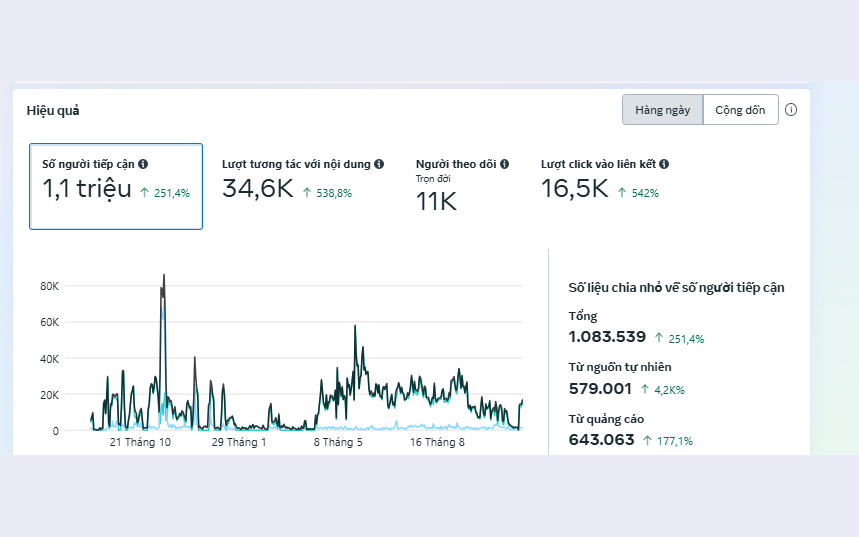This screenshot has width=859, height=537.
Task: Switch to the Cộng dồn cumulative view
Action: tap(740, 110)
